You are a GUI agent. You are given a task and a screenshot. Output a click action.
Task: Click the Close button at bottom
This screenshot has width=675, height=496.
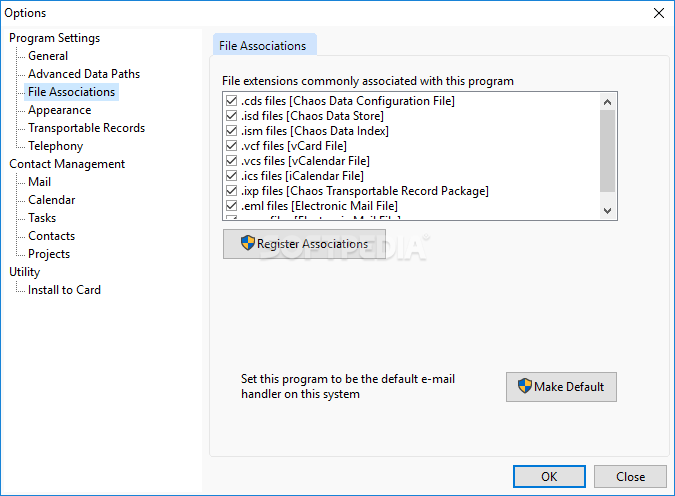(x=630, y=476)
